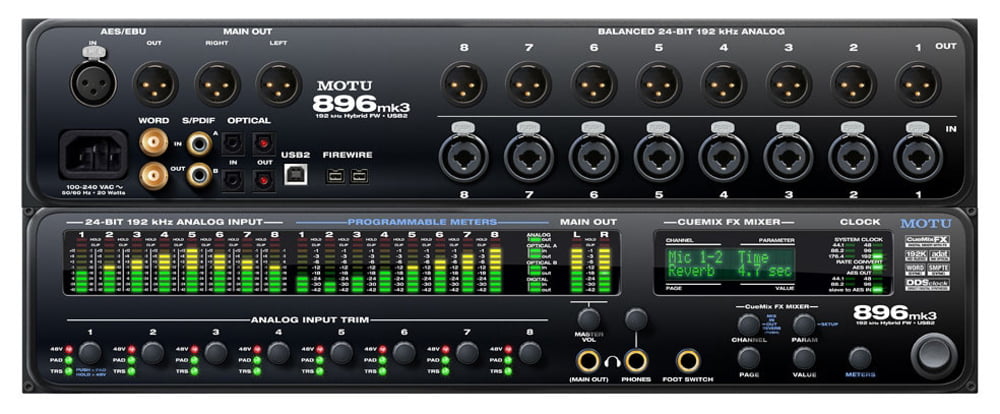Click the blue MOTU logo on front panel
Viewport: 1000px width, 414px height.
[x=925, y=223]
